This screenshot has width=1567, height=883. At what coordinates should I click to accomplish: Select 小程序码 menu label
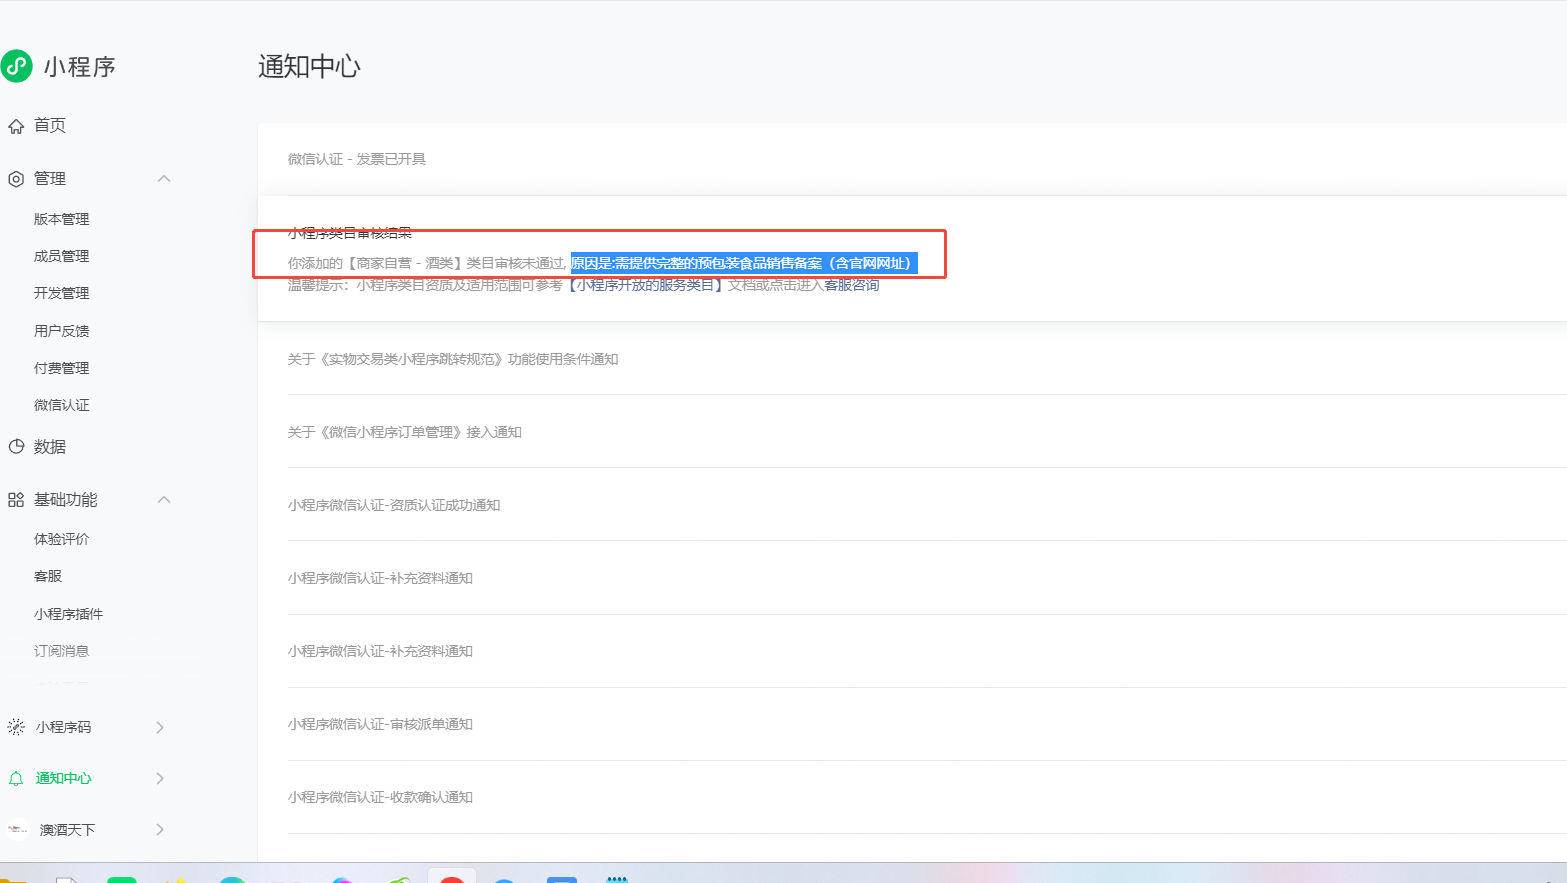[64, 727]
